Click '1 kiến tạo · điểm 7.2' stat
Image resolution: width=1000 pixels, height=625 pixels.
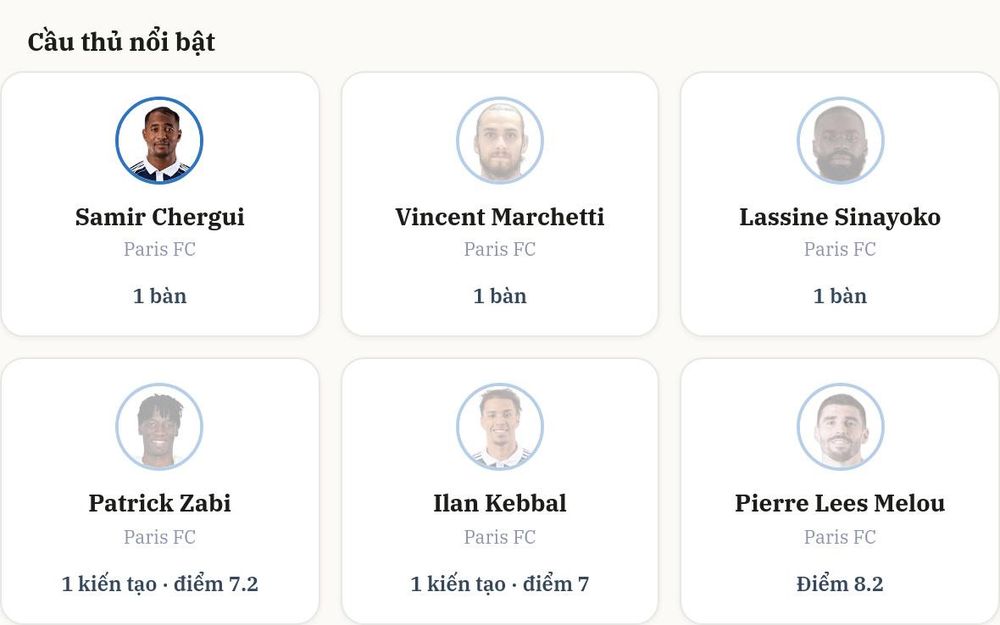point(159,584)
